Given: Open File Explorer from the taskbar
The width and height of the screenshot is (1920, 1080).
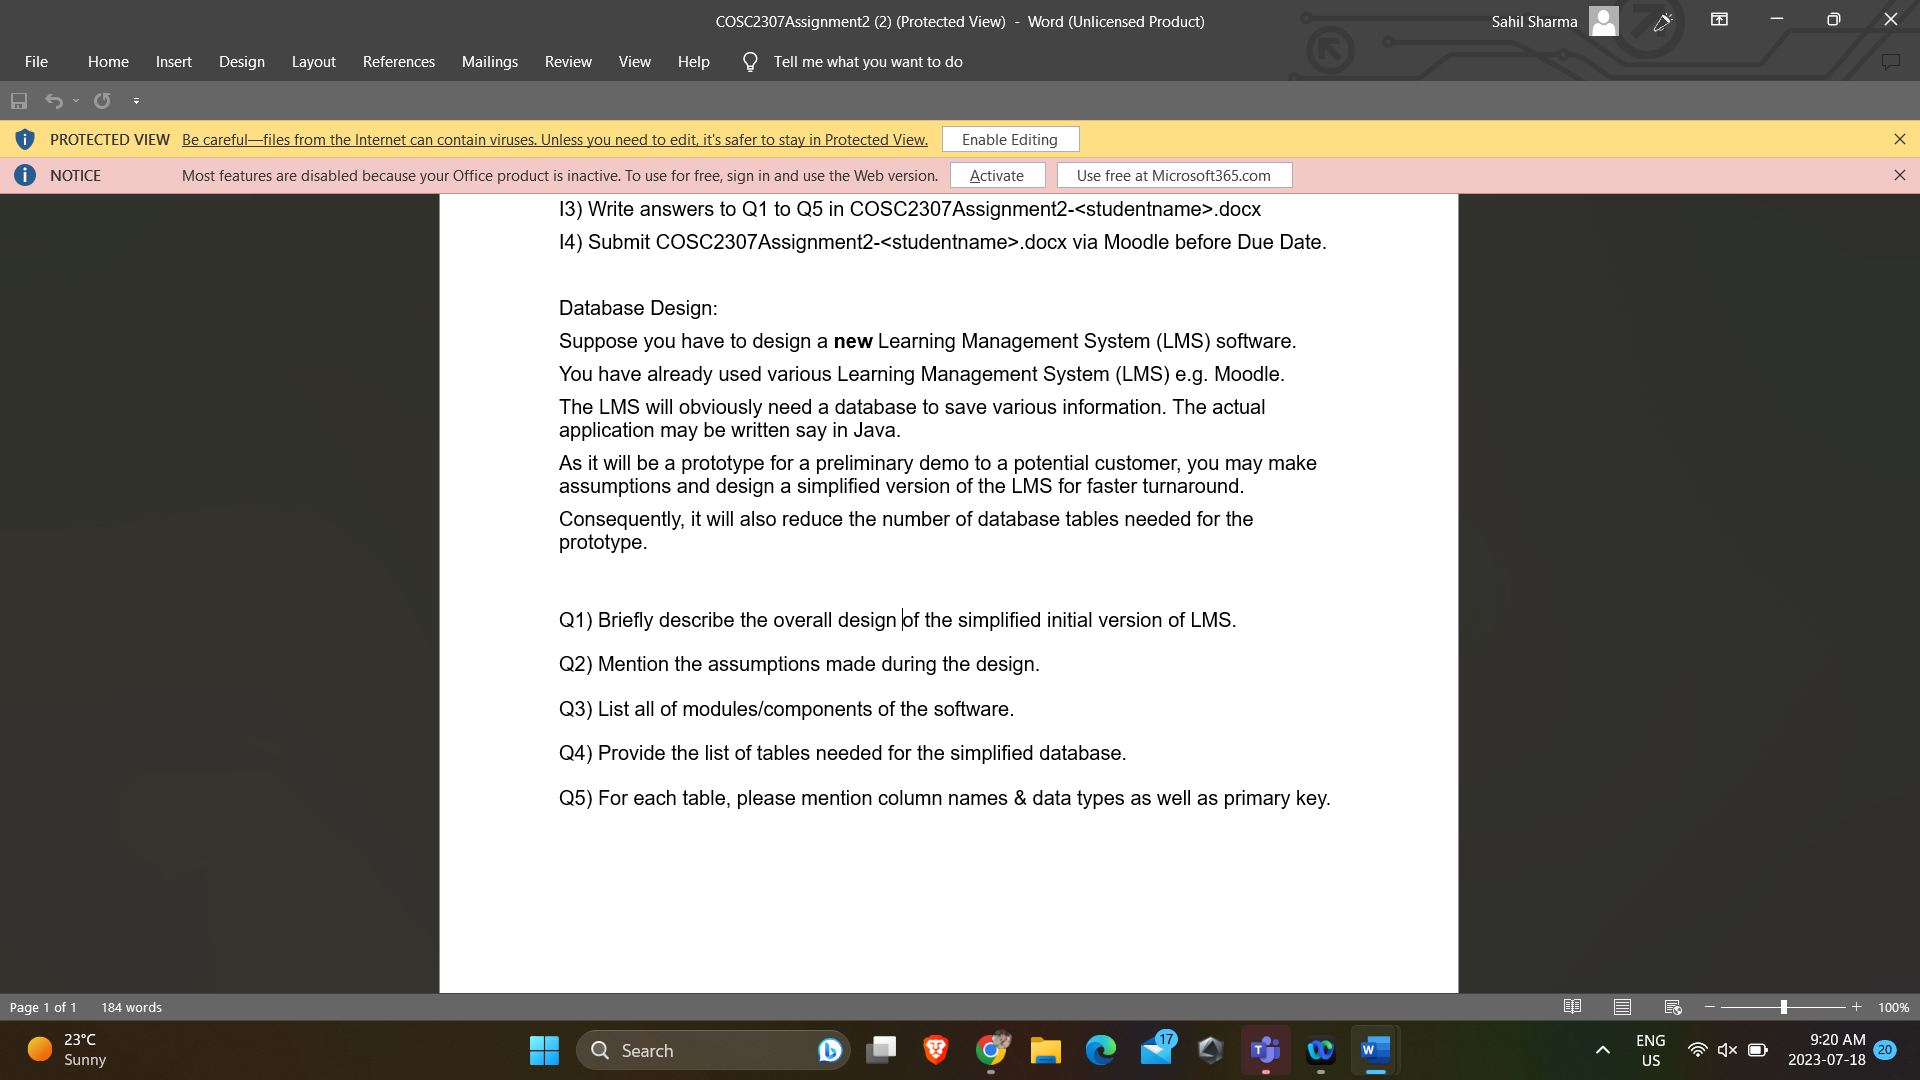Looking at the screenshot, I should [x=1046, y=1050].
